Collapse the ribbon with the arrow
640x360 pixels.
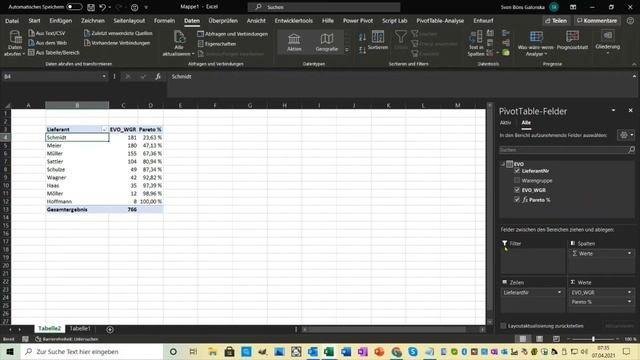tap(634, 64)
